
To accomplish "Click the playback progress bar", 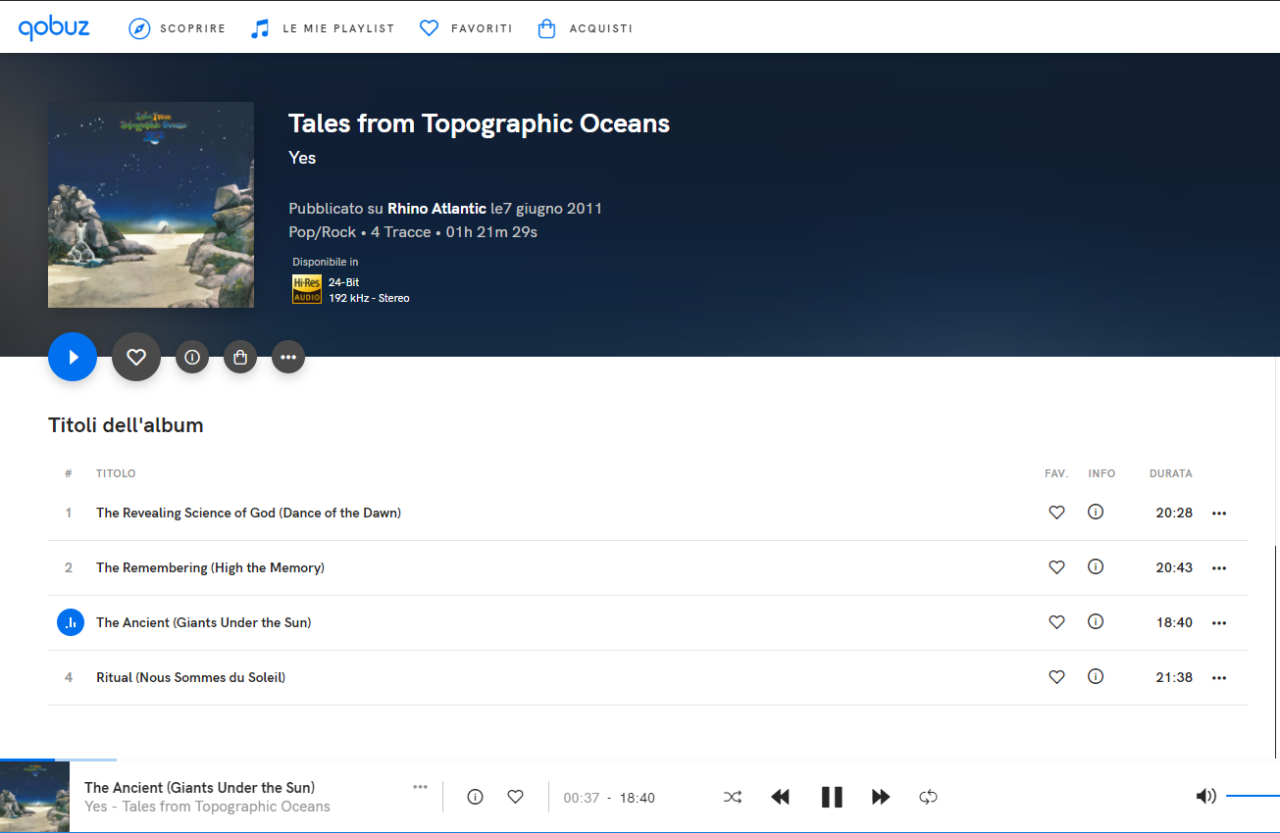I will tap(640, 760).
